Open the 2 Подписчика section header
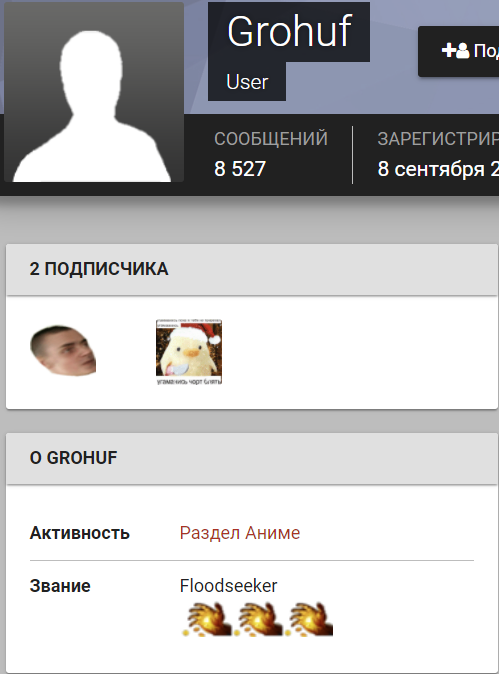The width and height of the screenshot is (499, 674). pos(99,269)
